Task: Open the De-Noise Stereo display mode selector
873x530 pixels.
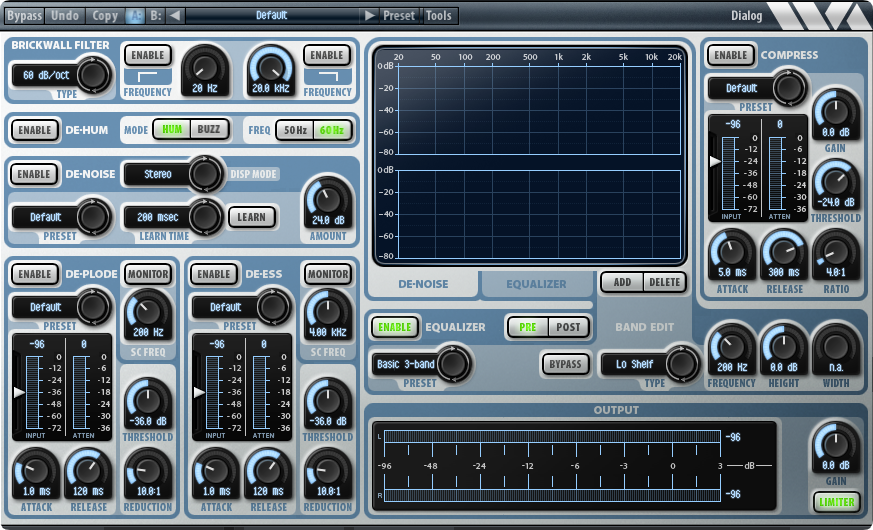Action: (173, 174)
